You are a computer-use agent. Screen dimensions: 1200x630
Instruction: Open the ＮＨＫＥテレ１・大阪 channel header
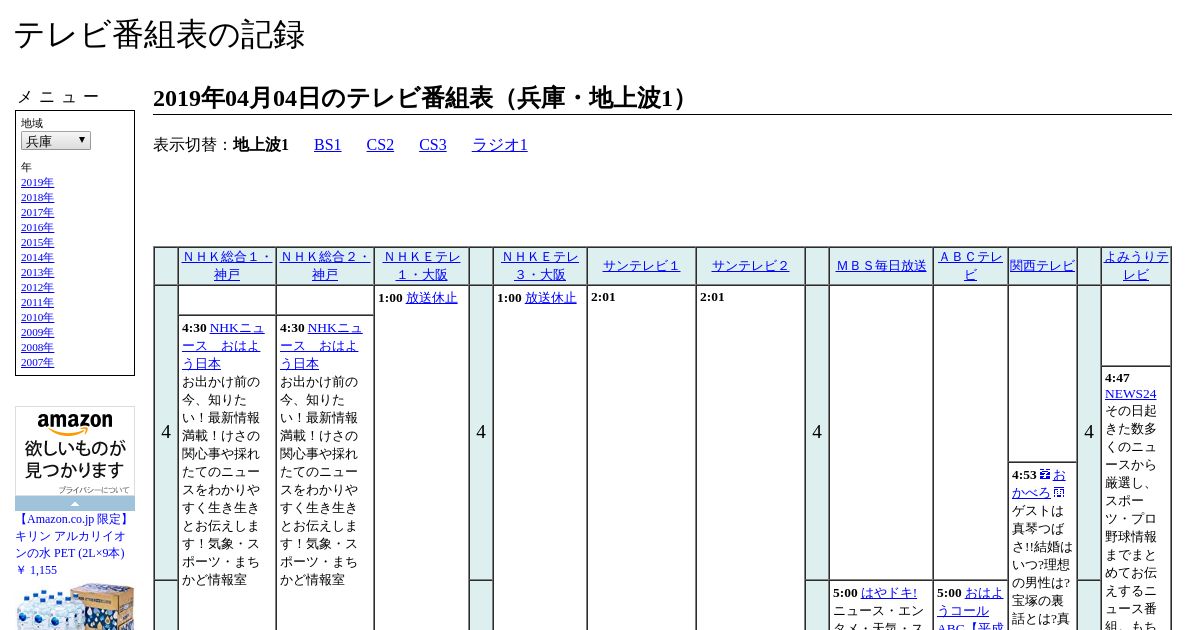click(x=422, y=266)
